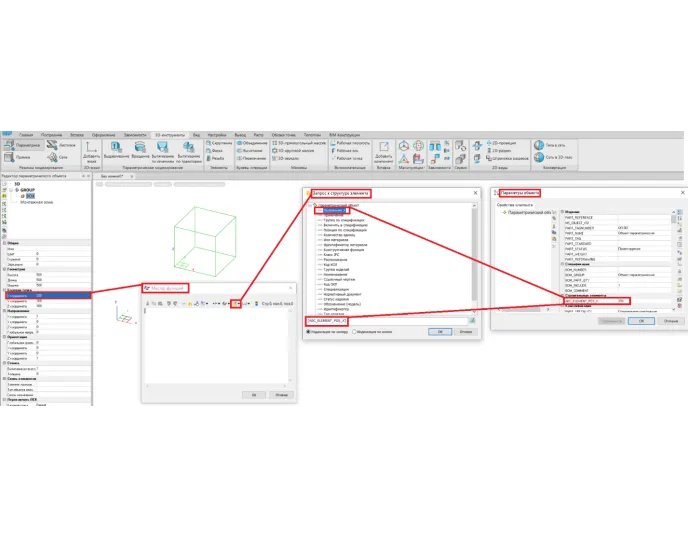Create a 2D-разрез section view
688x537 pixels.
499,150
